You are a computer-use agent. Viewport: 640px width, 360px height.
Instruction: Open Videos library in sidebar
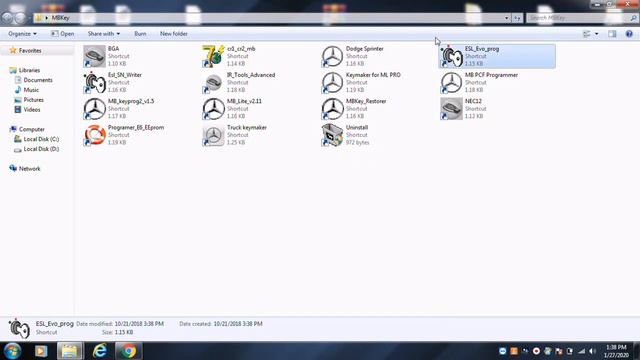32,109
